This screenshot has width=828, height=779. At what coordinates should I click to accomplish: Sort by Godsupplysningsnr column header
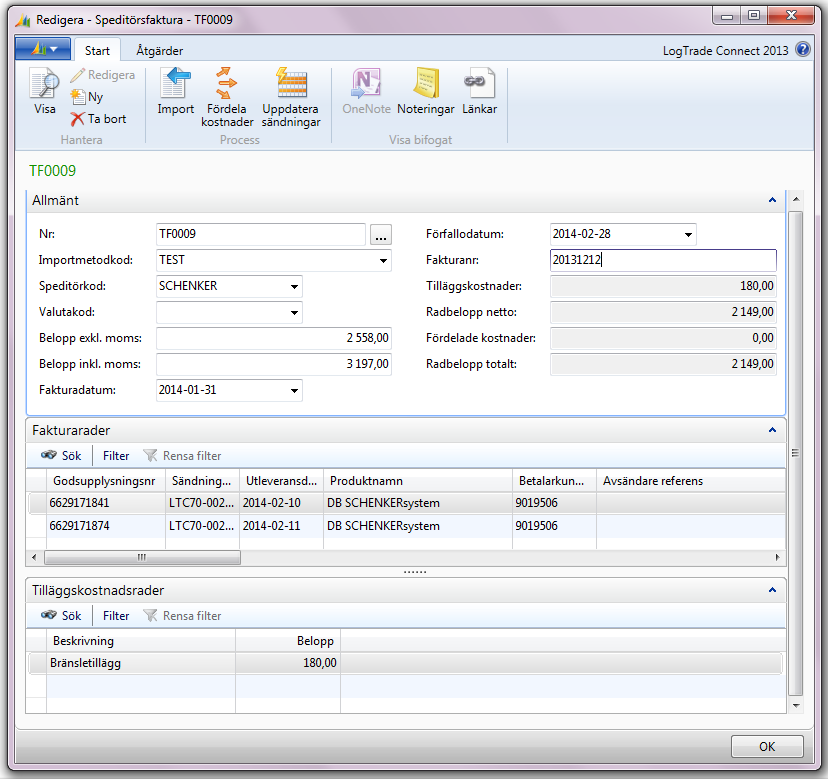point(106,481)
